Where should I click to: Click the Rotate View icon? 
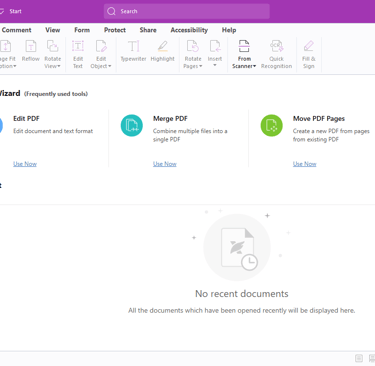[x=52, y=46]
